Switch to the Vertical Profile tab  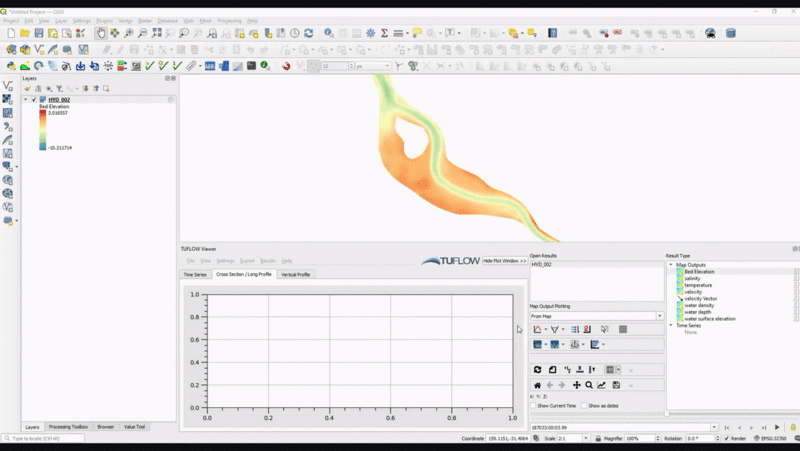point(296,274)
